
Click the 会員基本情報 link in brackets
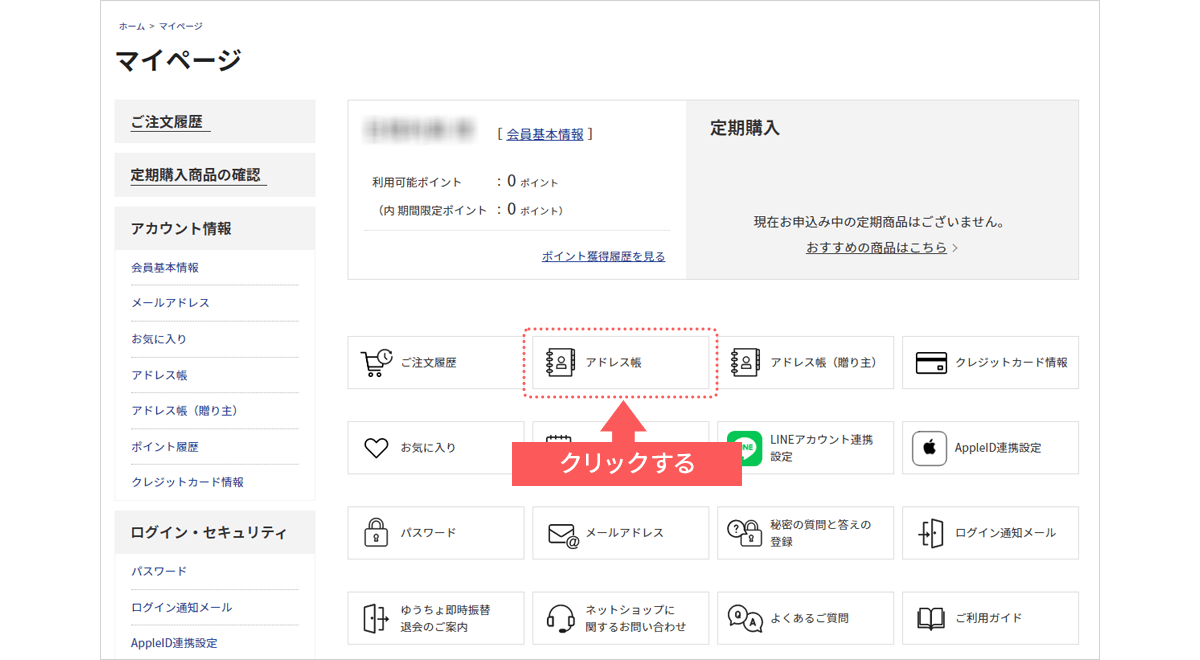click(545, 134)
